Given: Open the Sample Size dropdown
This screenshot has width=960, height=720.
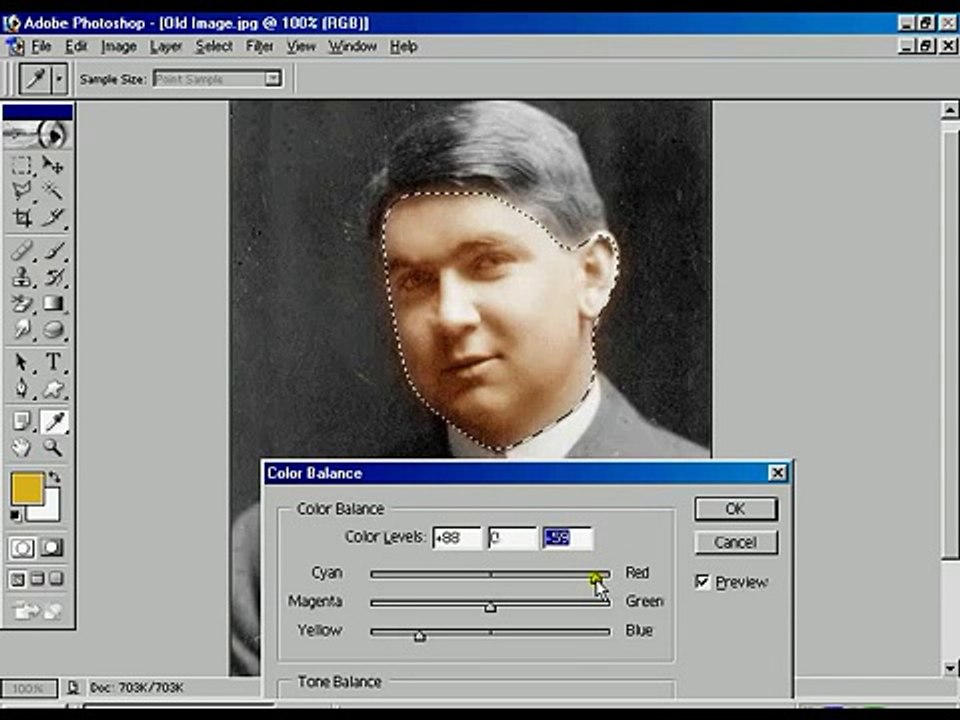Looking at the screenshot, I should (272, 79).
